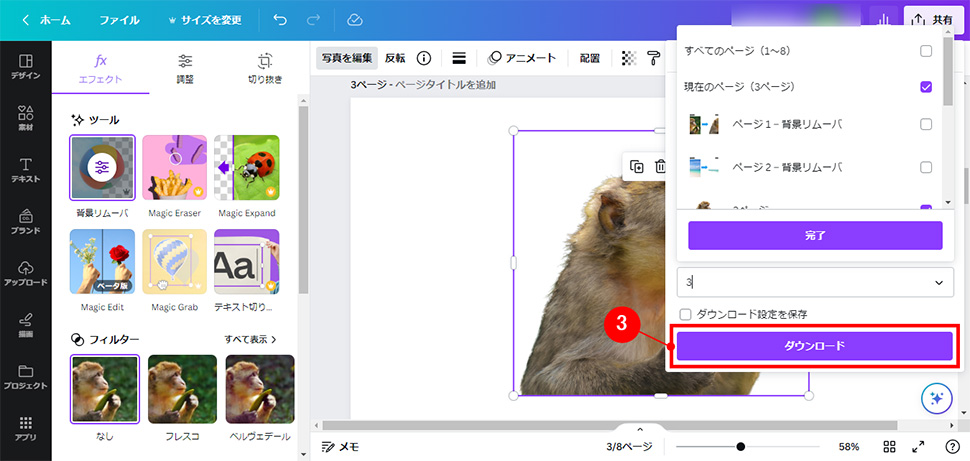Open the 素材 elements panel

point(25,118)
